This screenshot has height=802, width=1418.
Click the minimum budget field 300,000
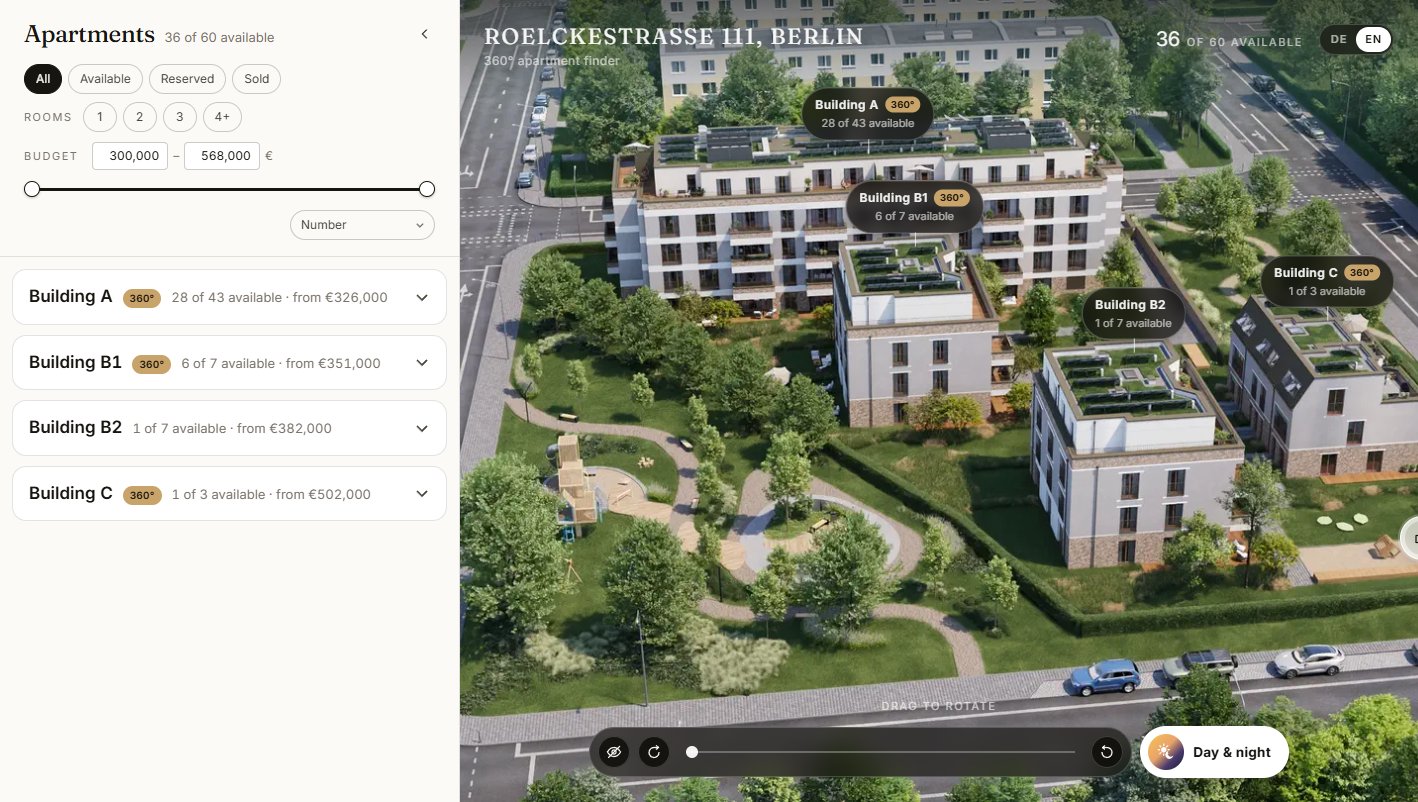(130, 156)
